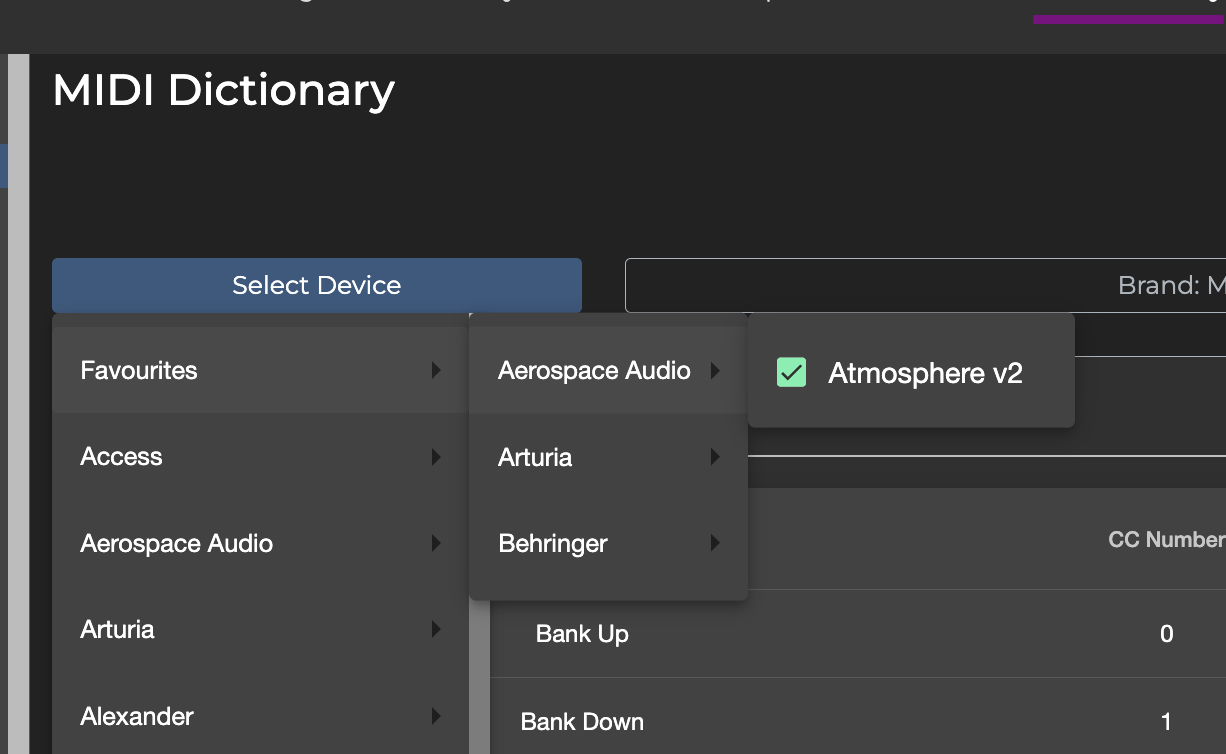Expand the Behringer device list

(553, 543)
